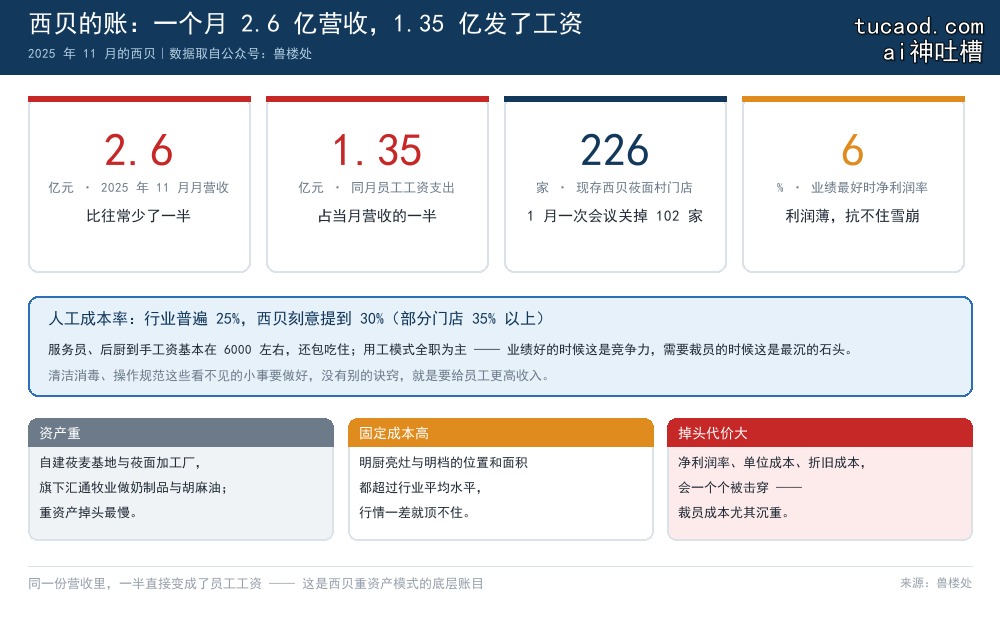The height and width of the screenshot is (625, 1000).
Task: Click the line 旗下汇通牧业做奶制品与胡麻油
Action: (133, 488)
